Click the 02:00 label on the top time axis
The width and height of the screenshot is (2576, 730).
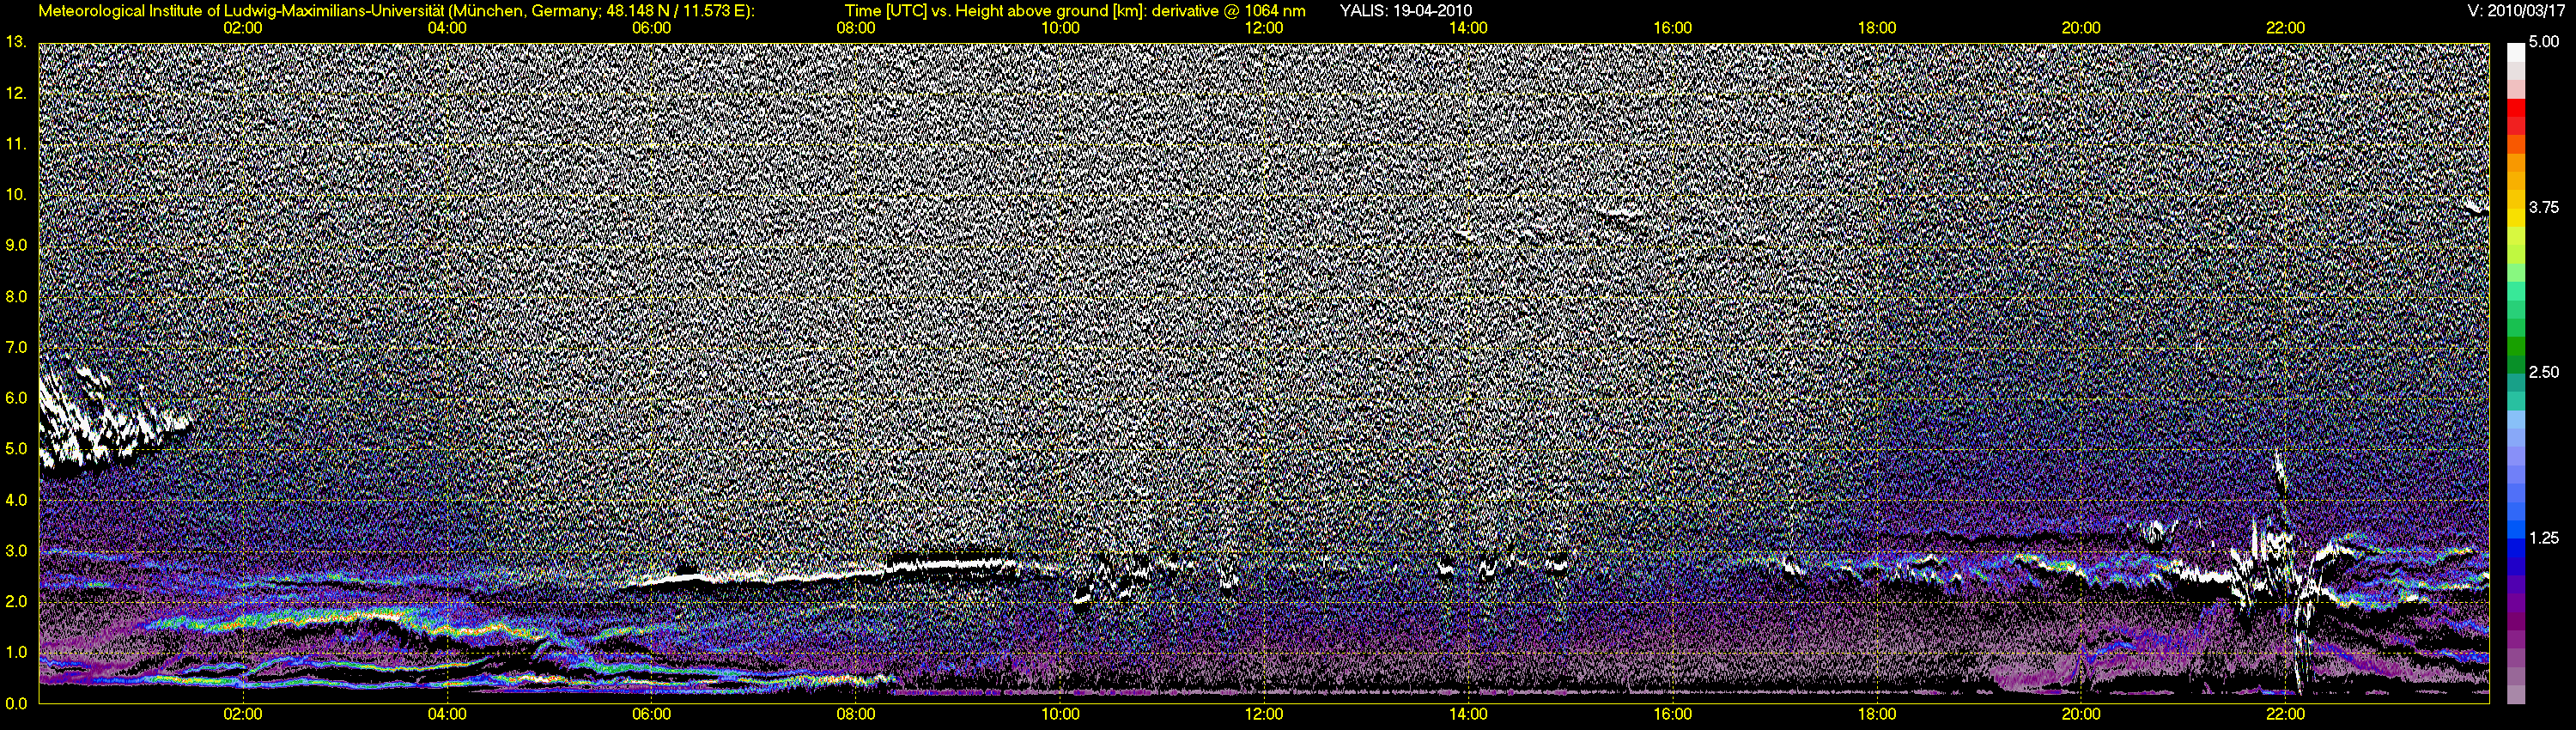(x=243, y=28)
